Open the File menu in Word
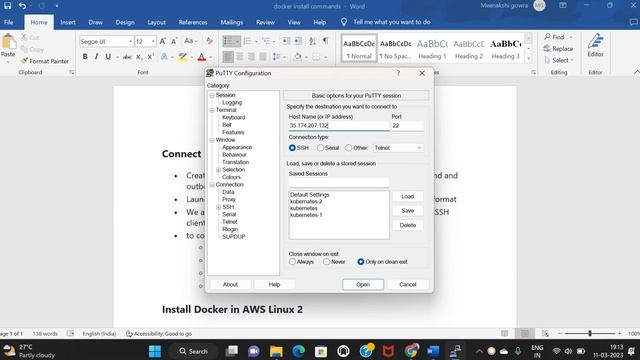The image size is (640, 360). pos(9,22)
